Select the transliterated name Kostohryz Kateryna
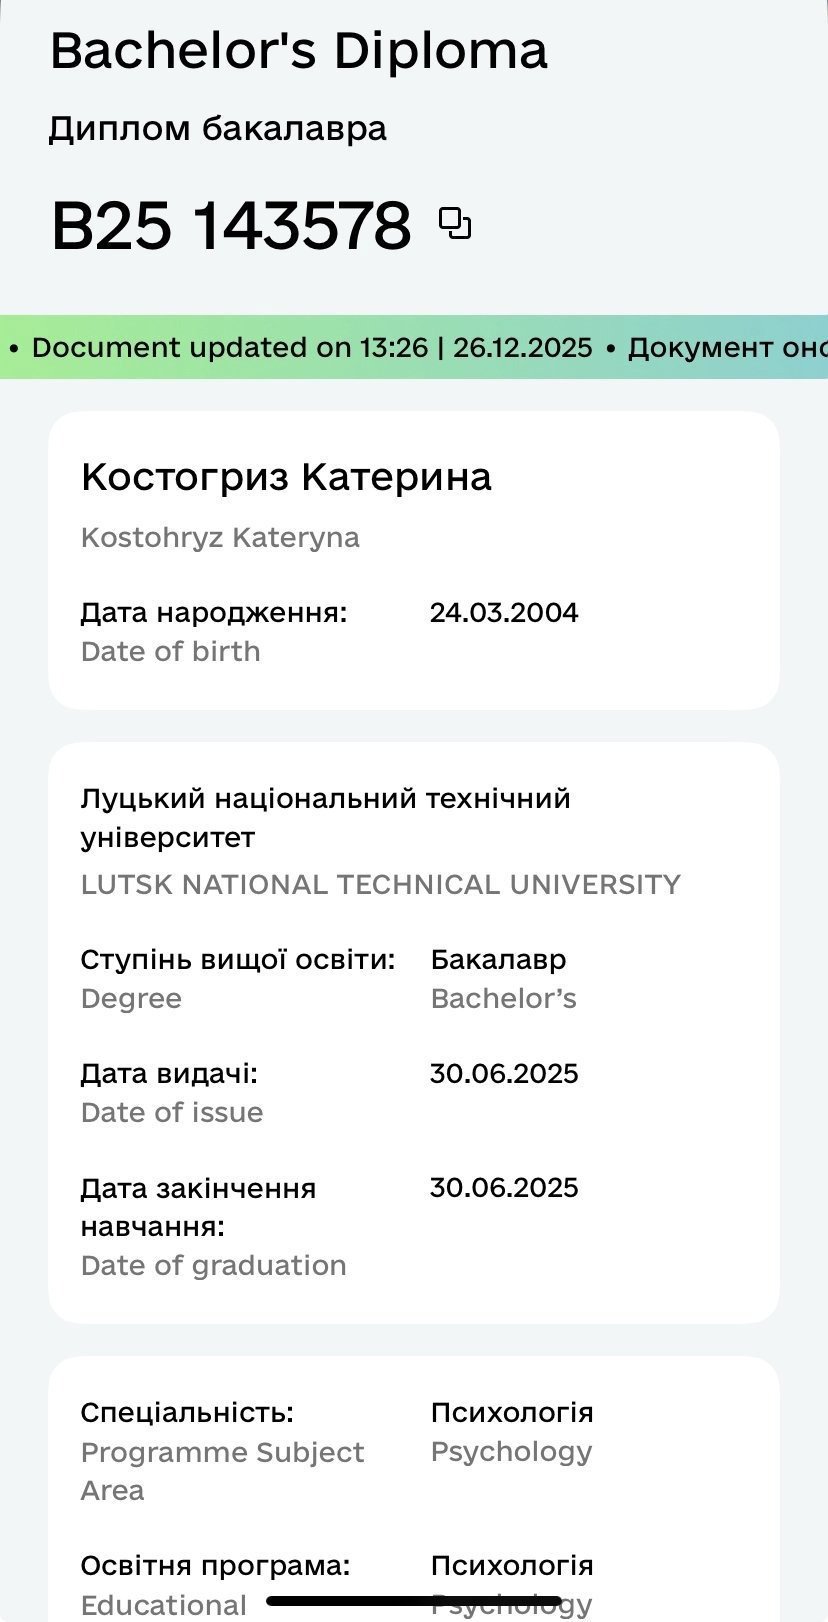The height and width of the screenshot is (1622, 828). click(x=220, y=538)
